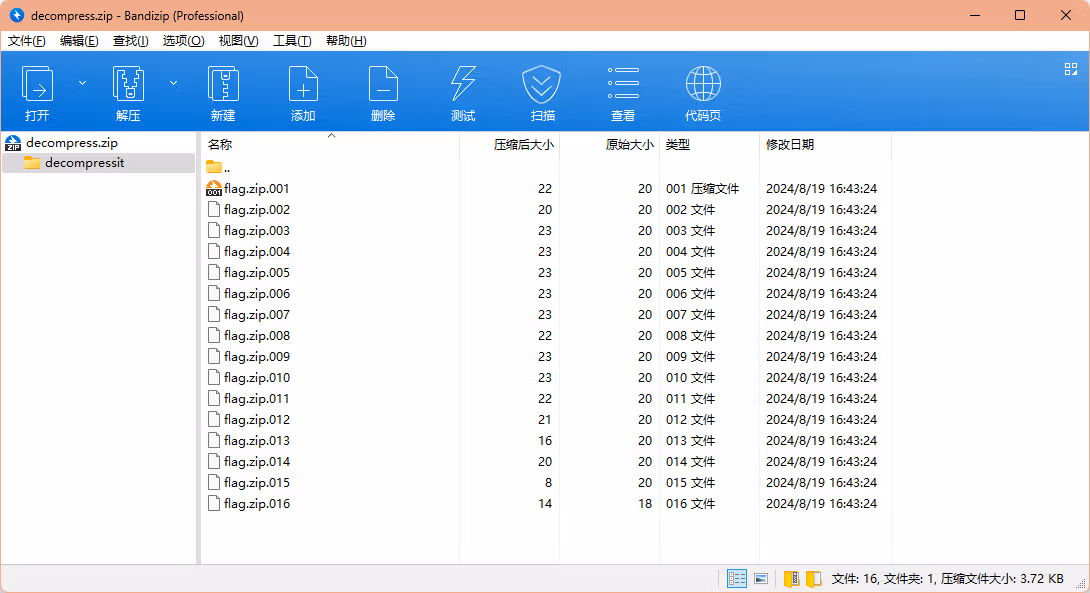
Task: Click the Extract (解压) toolbar icon
Action: tap(128, 84)
